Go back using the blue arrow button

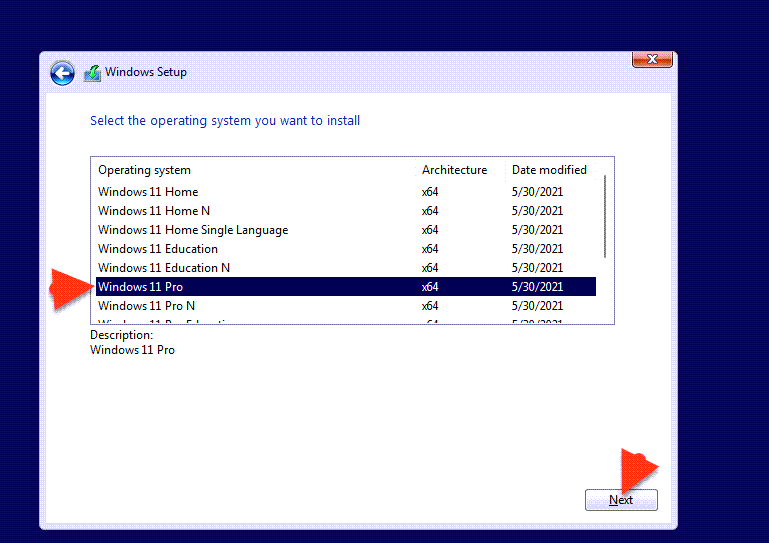tap(62, 73)
